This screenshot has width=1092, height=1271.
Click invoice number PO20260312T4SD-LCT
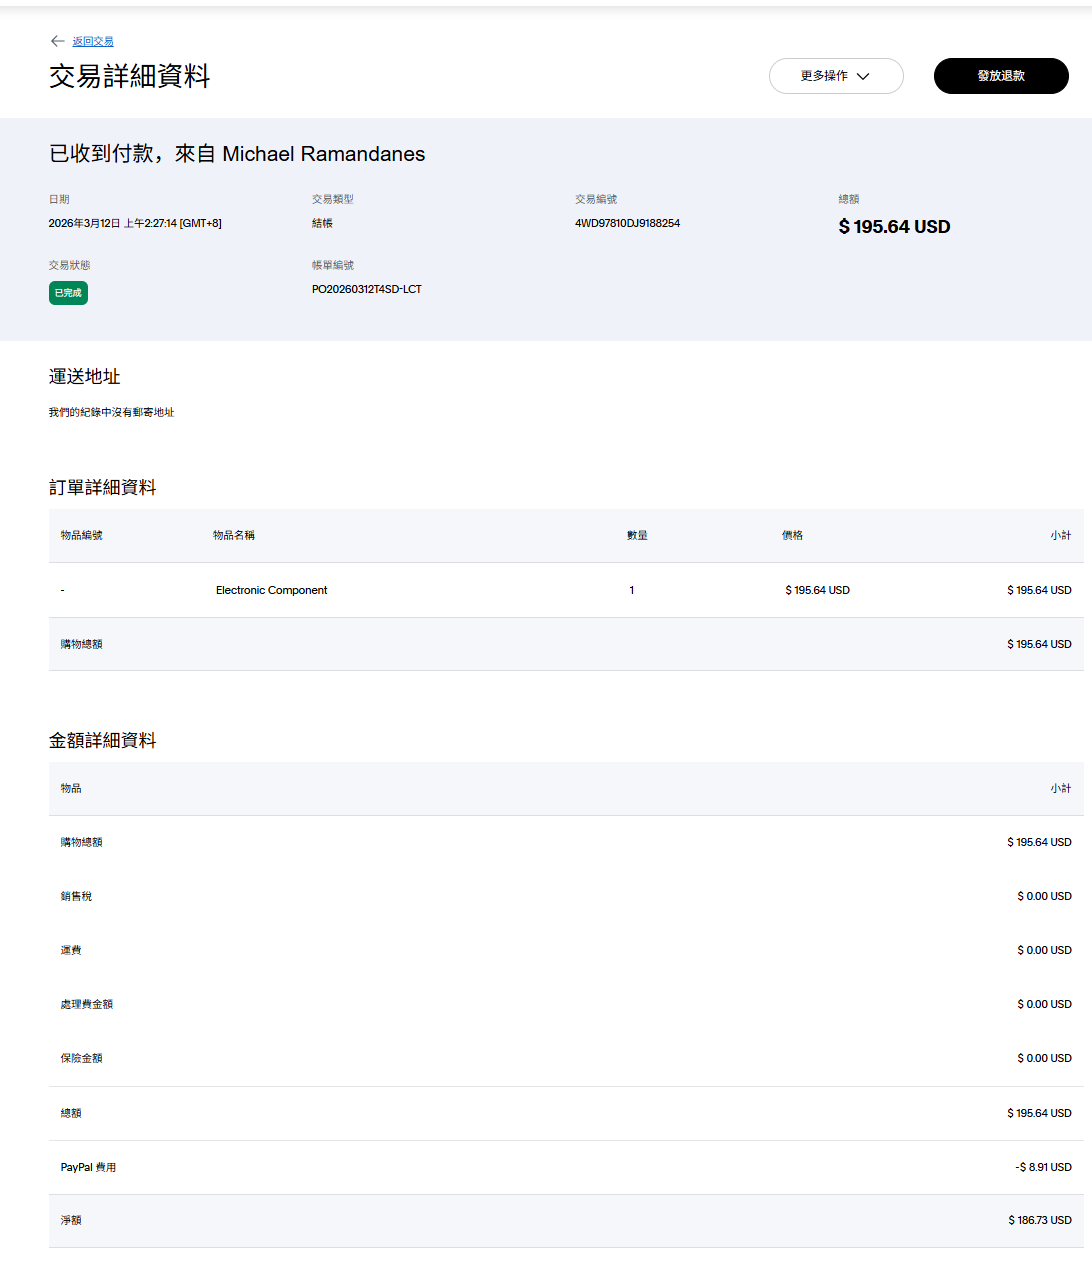point(366,289)
